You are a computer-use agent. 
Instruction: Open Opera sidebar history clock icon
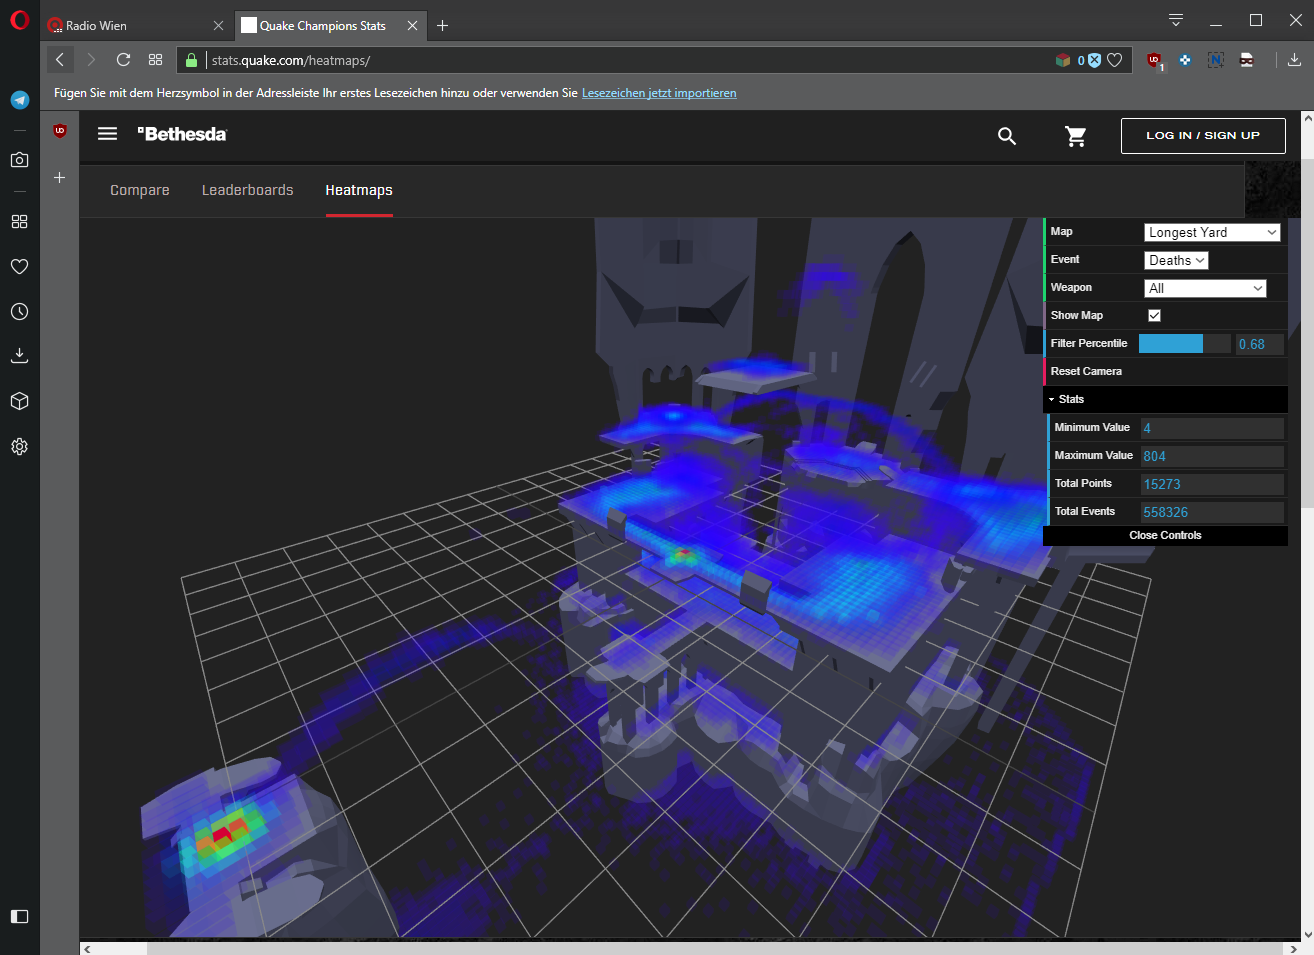click(x=19, y=312)
